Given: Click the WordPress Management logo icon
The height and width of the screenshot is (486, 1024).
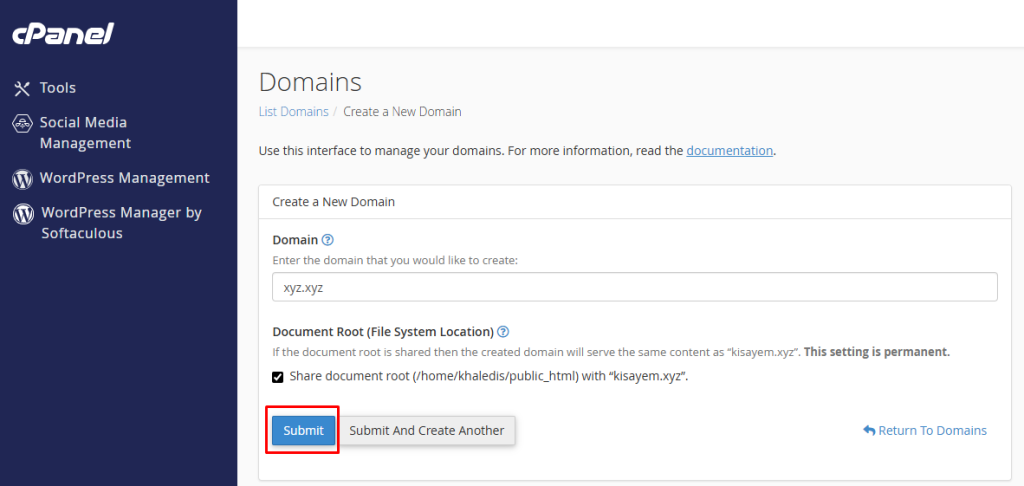Looking at the screenshot, I should click(22, 179).
